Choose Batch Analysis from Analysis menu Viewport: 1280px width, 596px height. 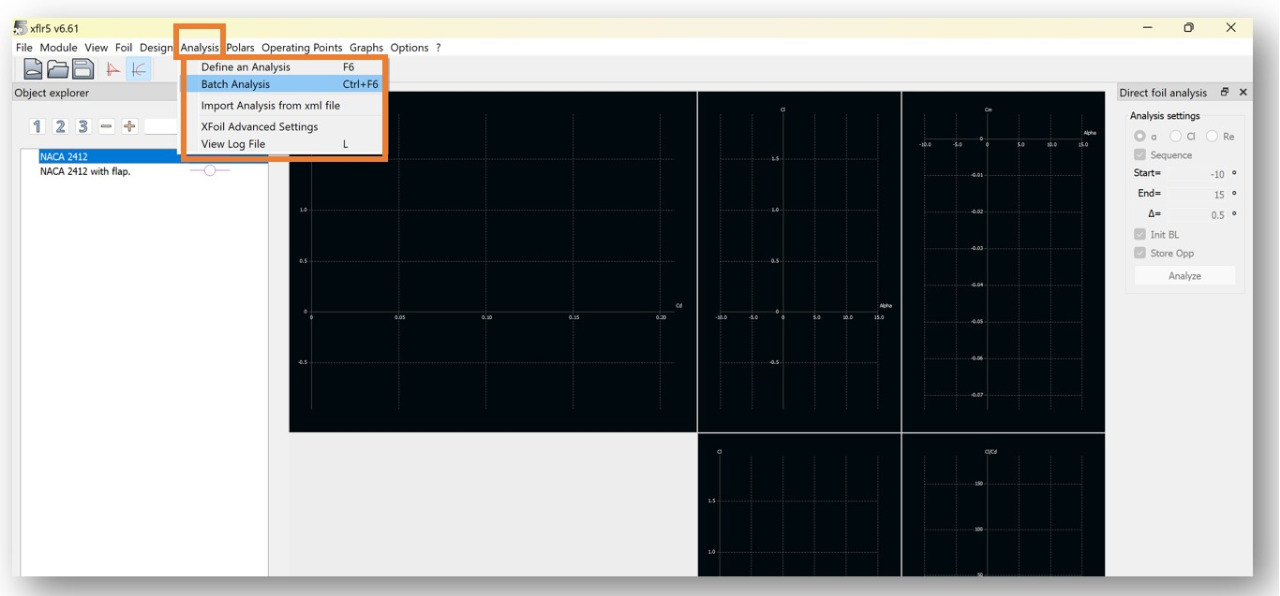pyautogui.click(x=236, y=84)
